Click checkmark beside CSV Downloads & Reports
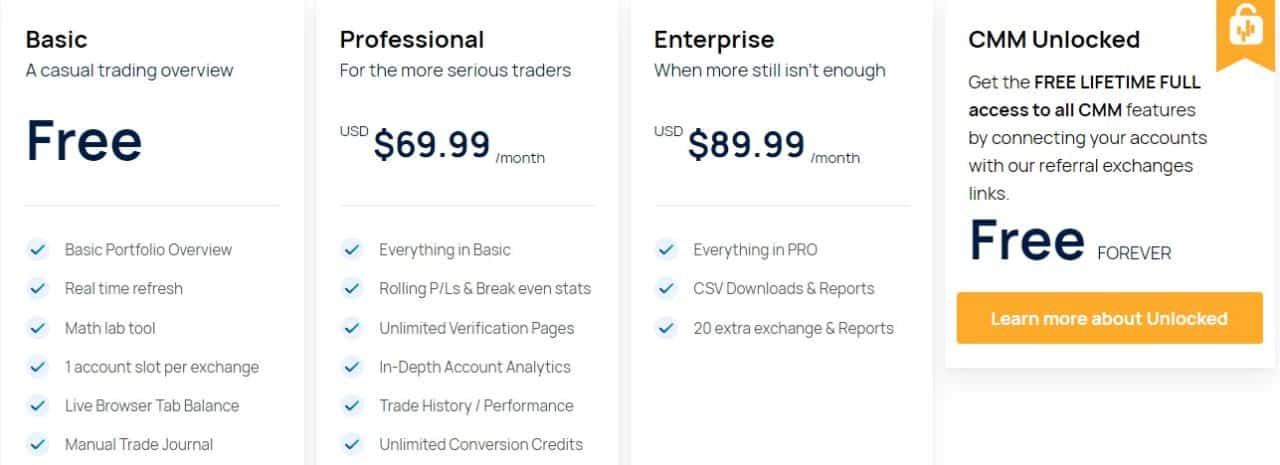This screenshot has height=465, width=1280. (x=666, y=288)
